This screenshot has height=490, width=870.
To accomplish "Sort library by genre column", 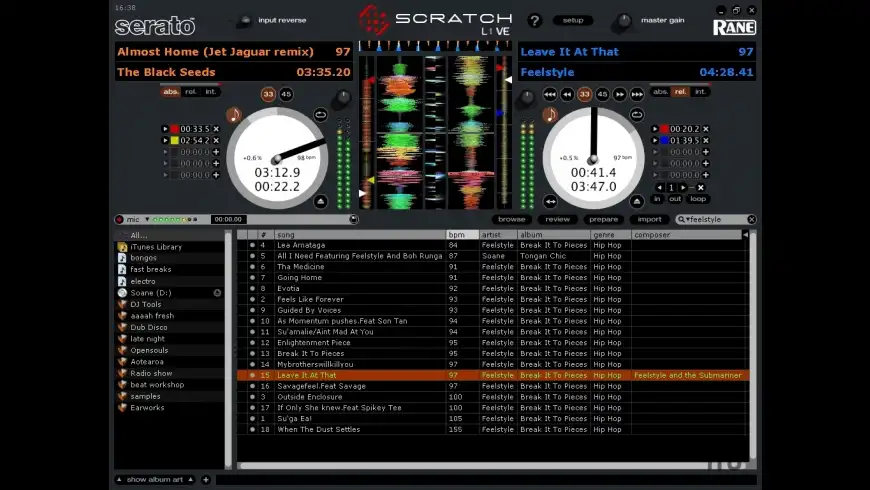I will [610, 235].
